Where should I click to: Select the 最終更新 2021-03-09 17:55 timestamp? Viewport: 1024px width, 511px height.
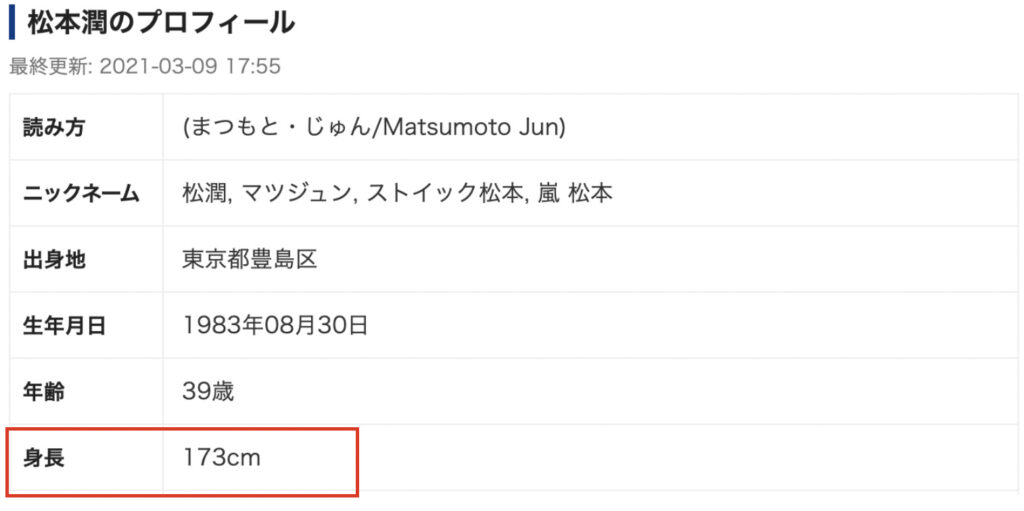coord(145,66)
